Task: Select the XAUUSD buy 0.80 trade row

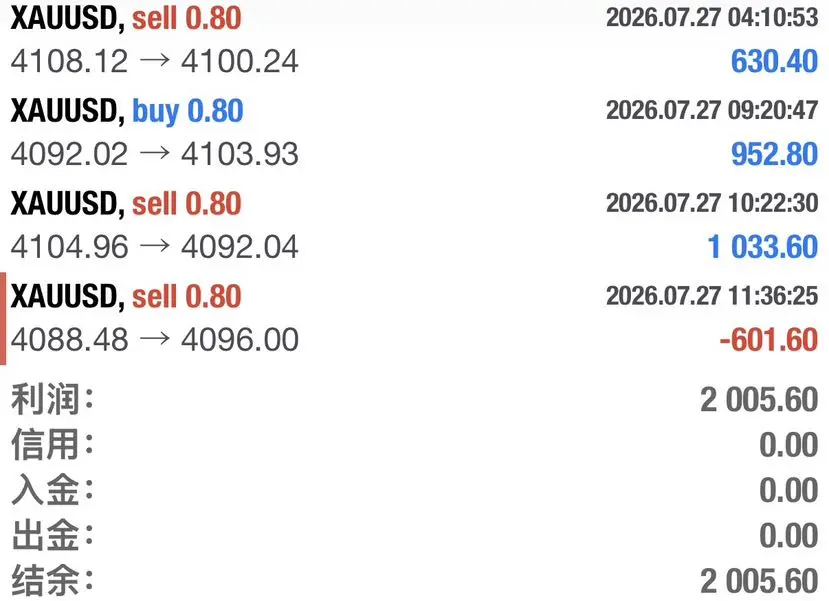Action: coord(414,132)
